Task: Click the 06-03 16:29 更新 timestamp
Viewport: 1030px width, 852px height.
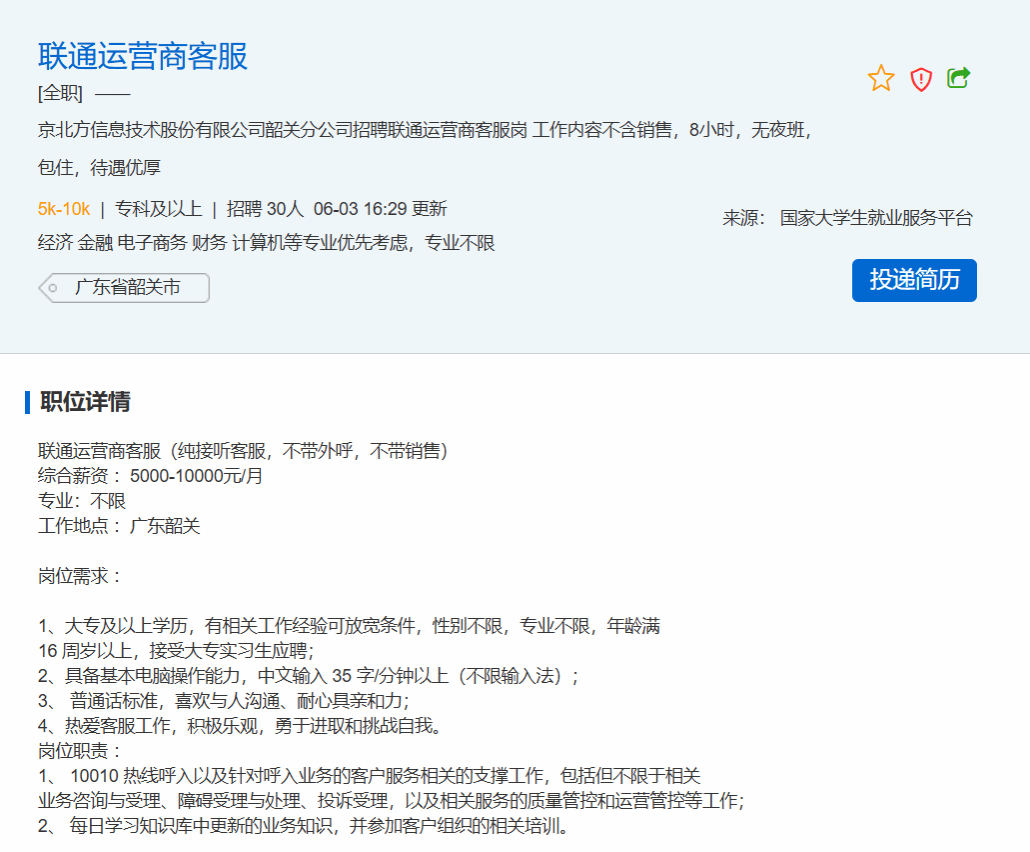Action: [x=380, y=209]
